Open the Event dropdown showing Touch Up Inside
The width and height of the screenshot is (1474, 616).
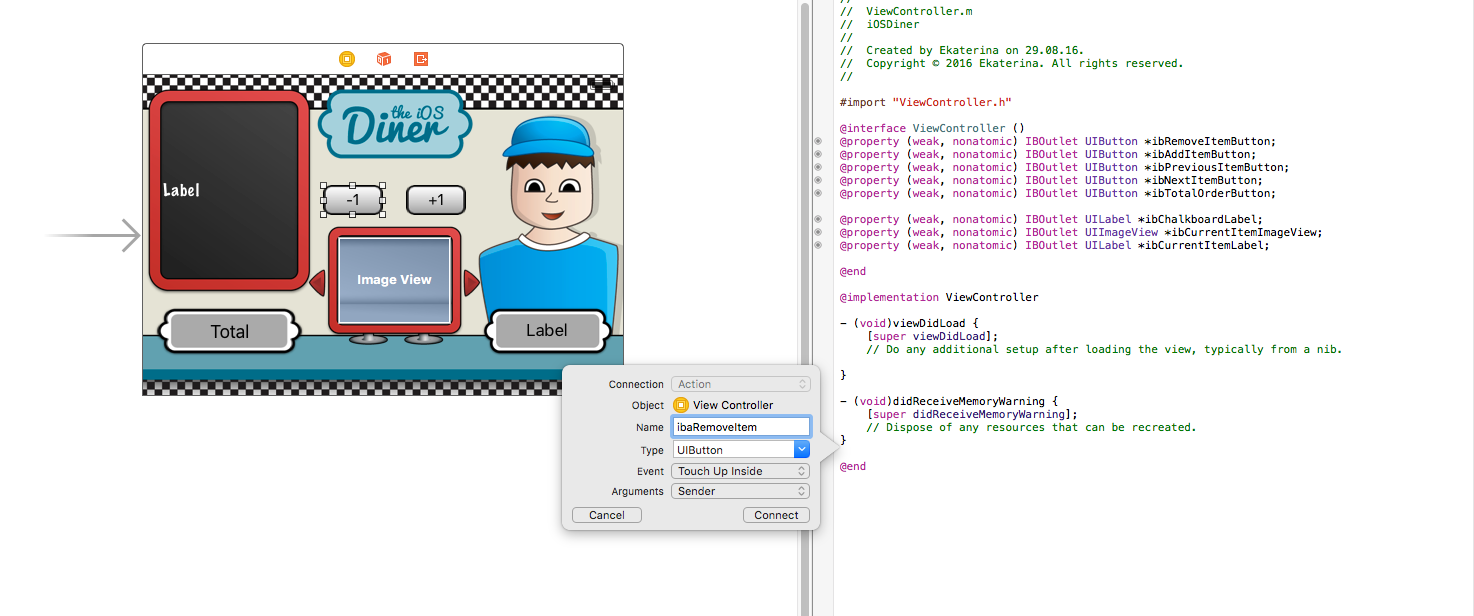[x=742, y=471]
